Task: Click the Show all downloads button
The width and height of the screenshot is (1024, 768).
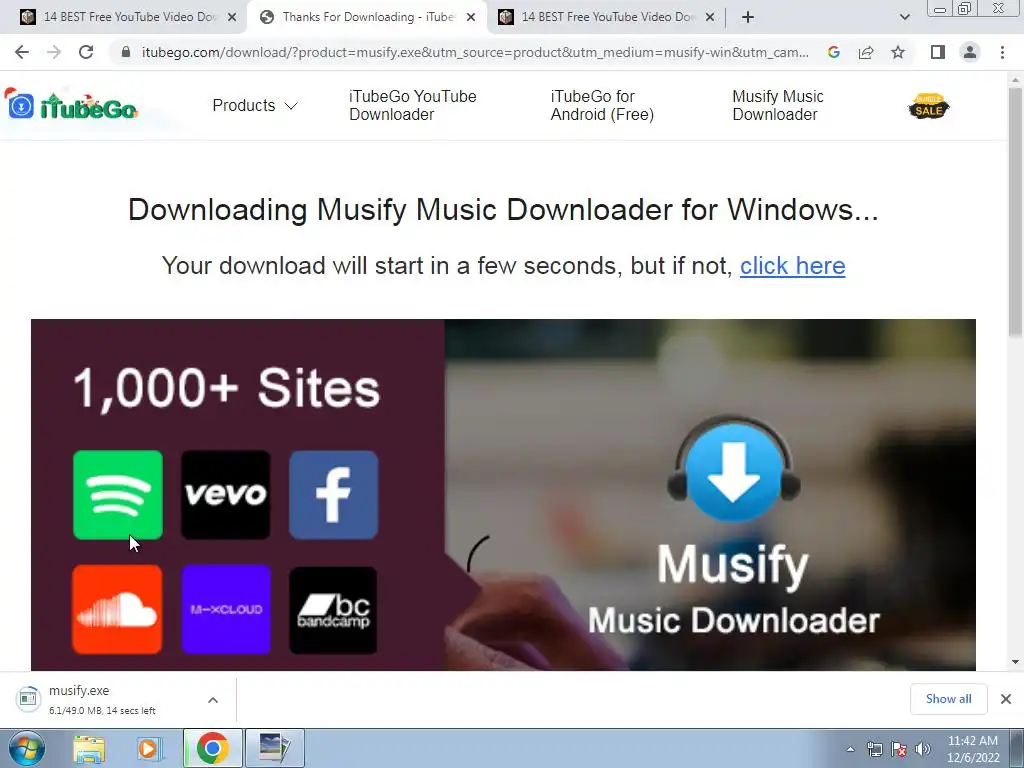Action: coord(948,699)
